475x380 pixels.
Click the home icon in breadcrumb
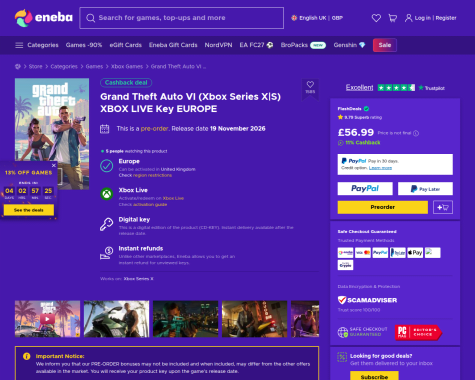click(18, 66)
